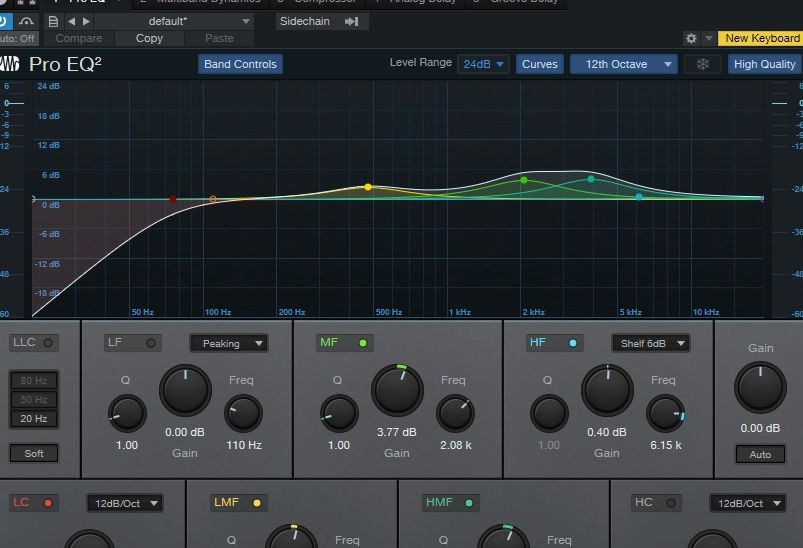Select the teal HMF node on graph
This screenshot has width=803, height=548.
point(591,179)
